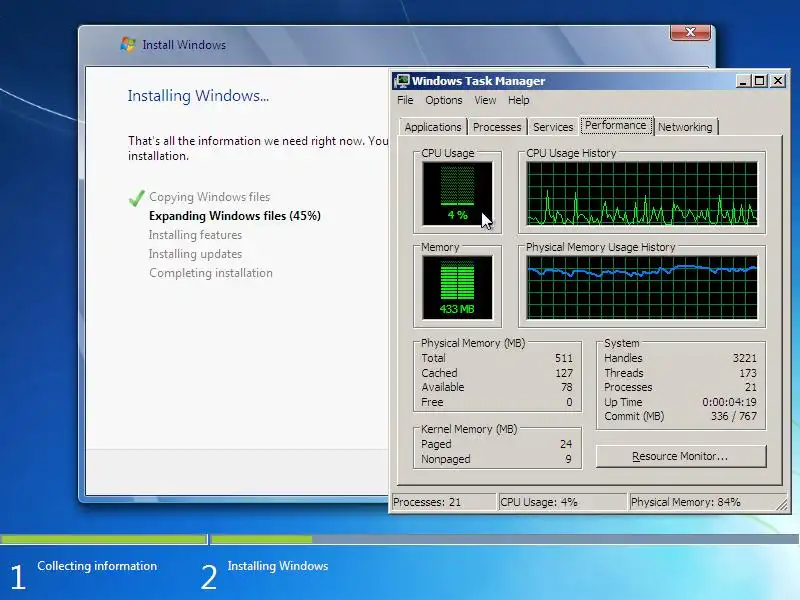Switch to the Services tab
The image size is (800, 600).
553,127
